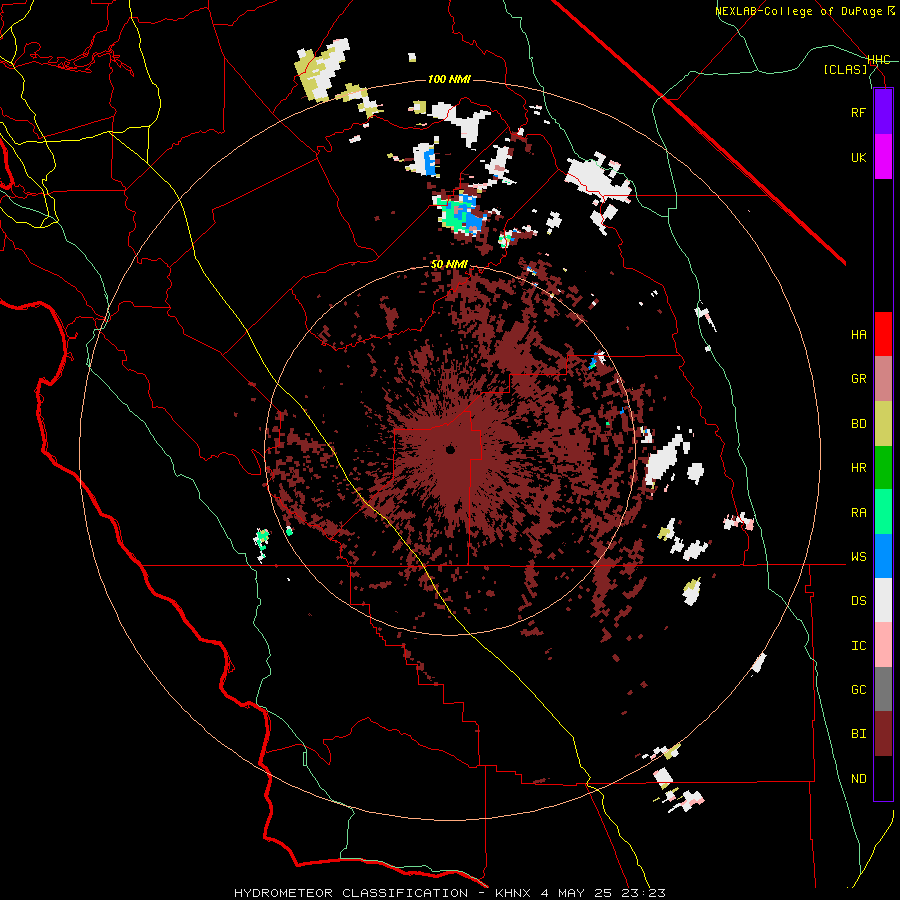
Task: Click the HR legend label
Action: (x=858, y=468)
